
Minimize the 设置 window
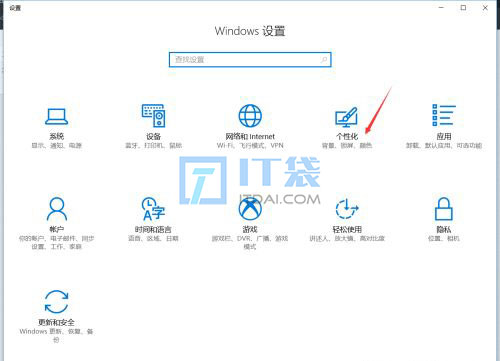(x=441, y=7)
